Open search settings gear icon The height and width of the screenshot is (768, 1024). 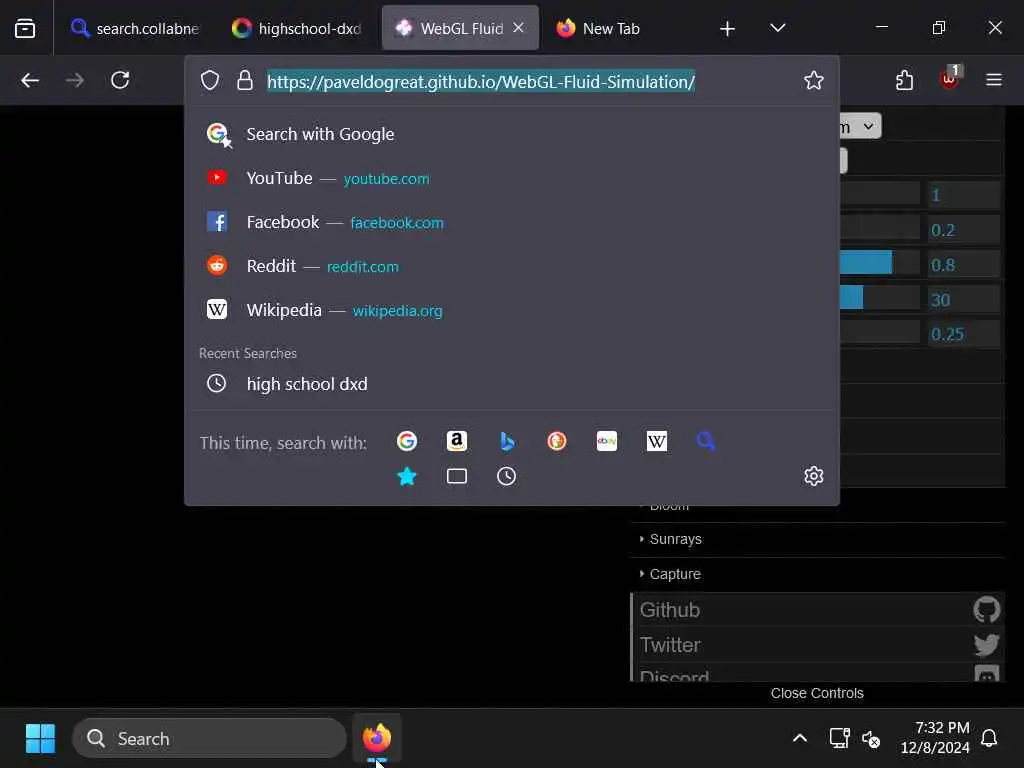tap(814, 476)
